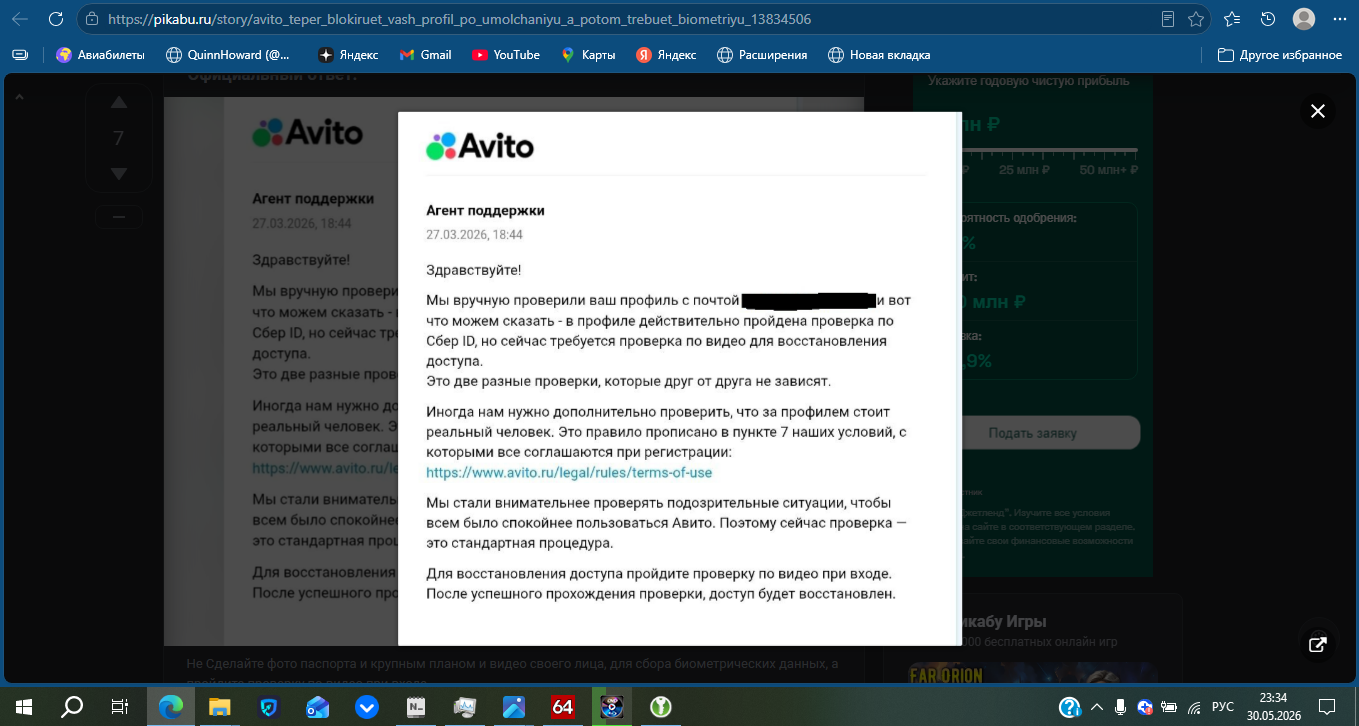Click the pikabu.ru address bar URL
This screenshot has height=726, width=1359.
click(x=458, y=19)
